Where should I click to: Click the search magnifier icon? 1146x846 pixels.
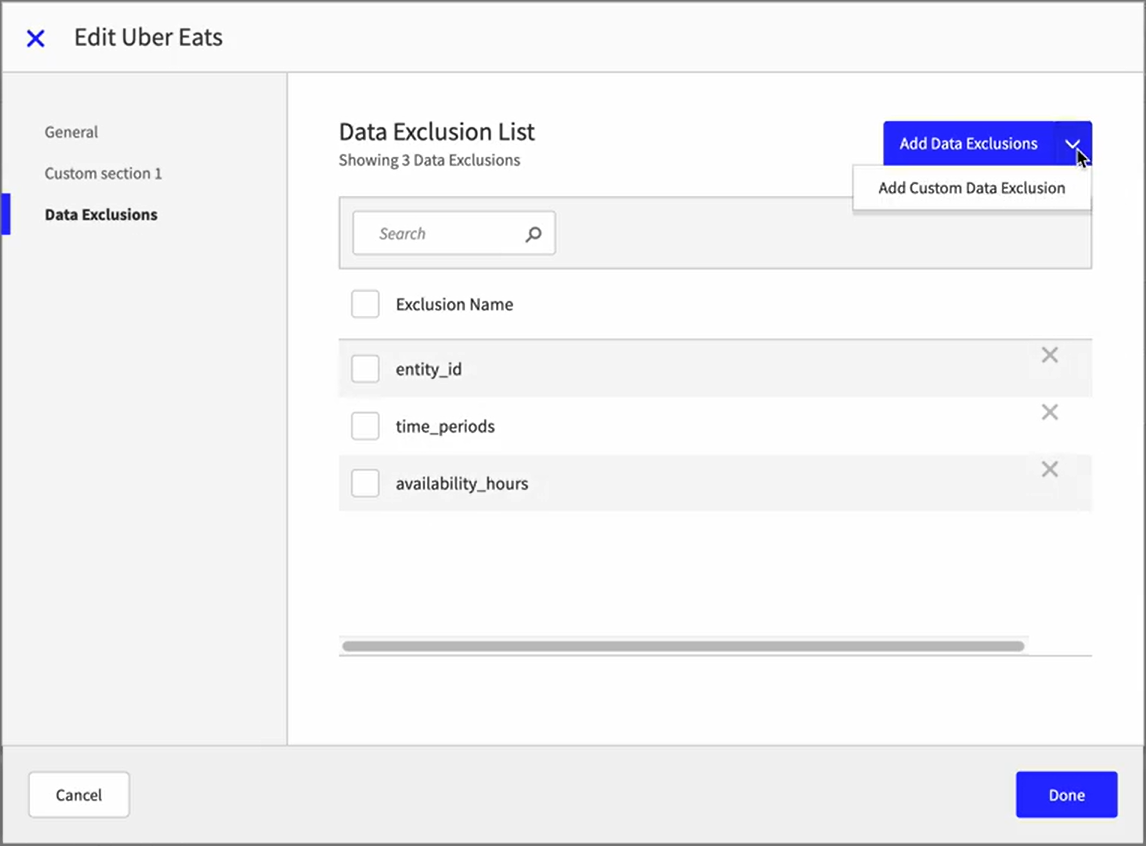coord(534,233)
